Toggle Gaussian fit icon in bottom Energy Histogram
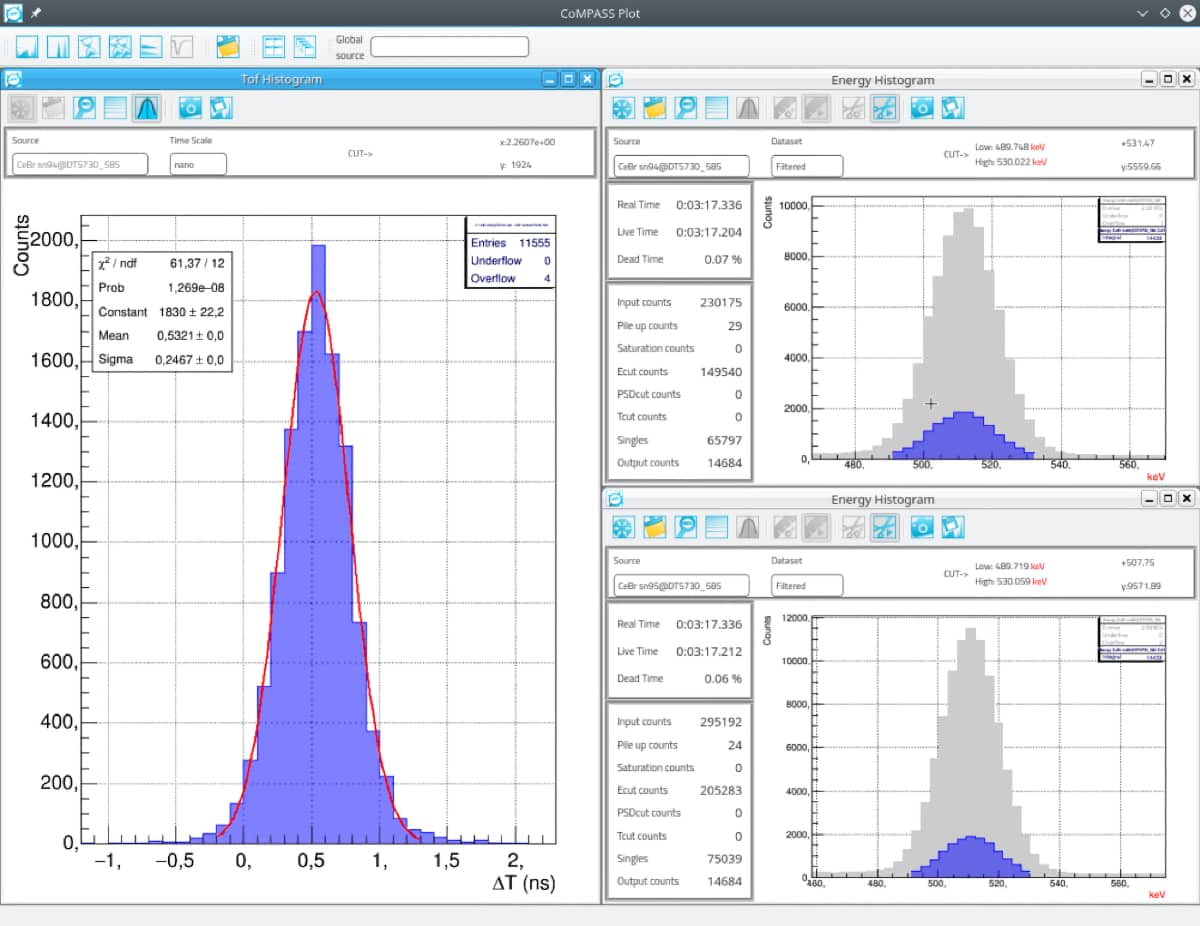Screen dimensions: 1200x926 tap(747, 526)
